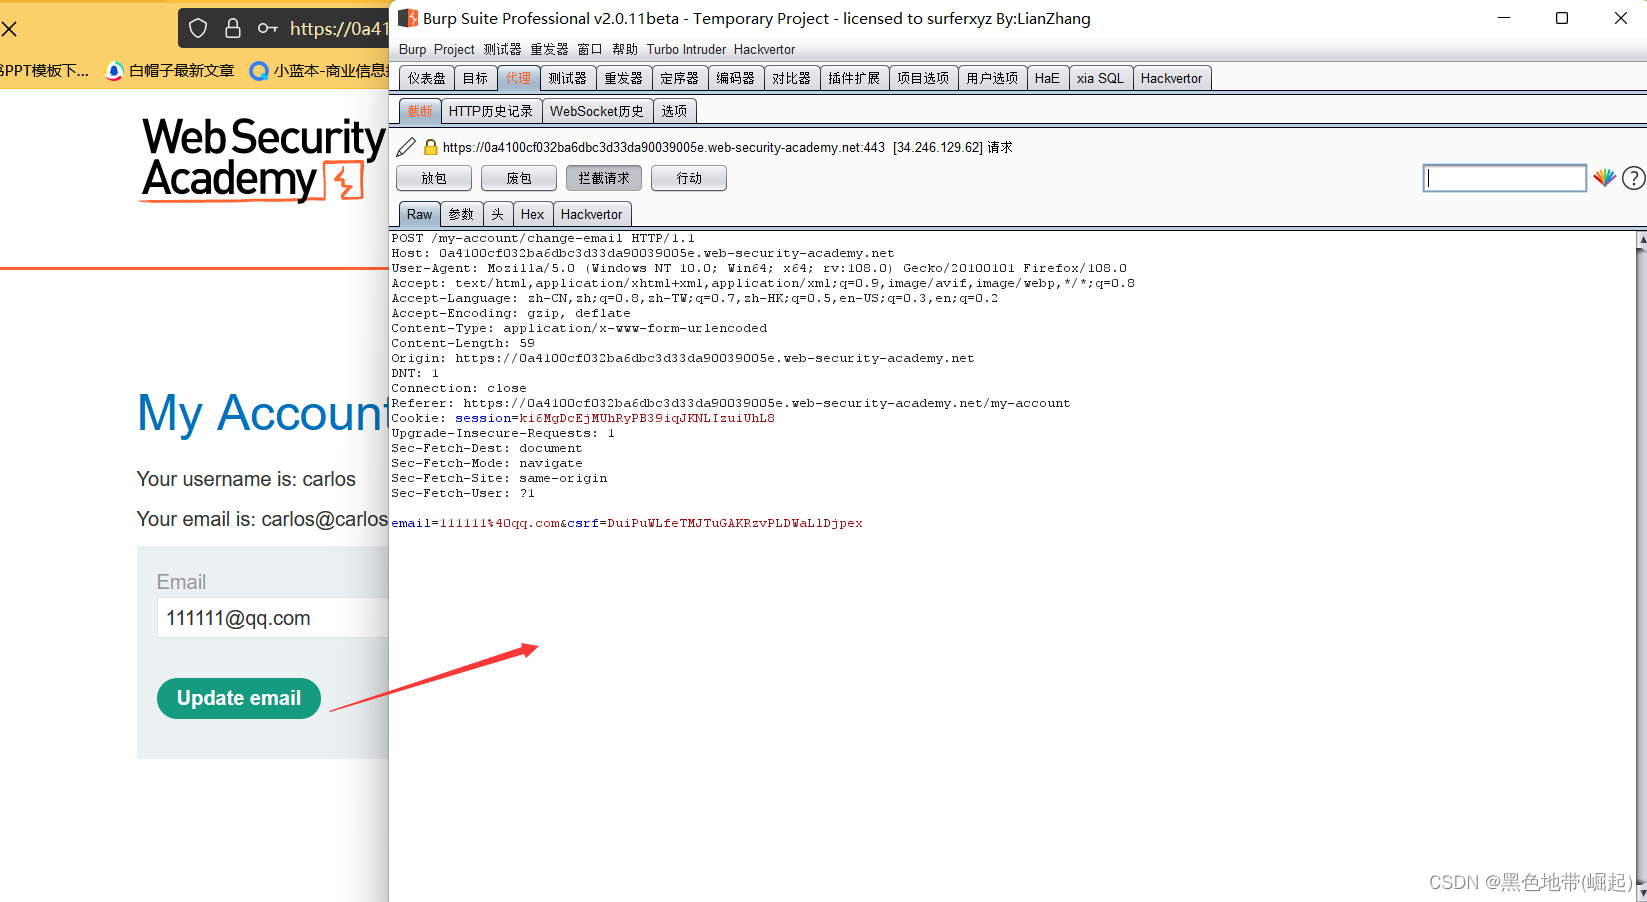Screen dimensions: 1647x902
Task: Click the 放包 forward button
Action: click(434, 178)
